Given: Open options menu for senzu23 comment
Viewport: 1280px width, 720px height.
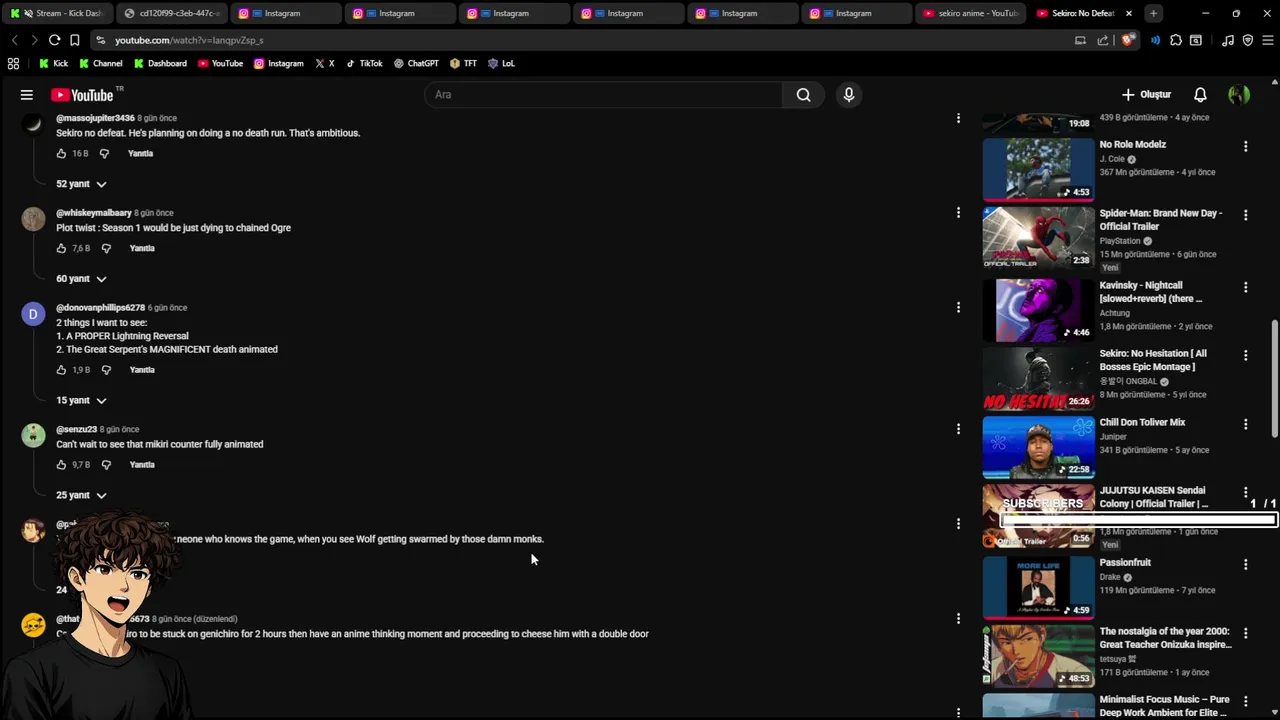Looking at the screenshot, I should coord(958,429).
